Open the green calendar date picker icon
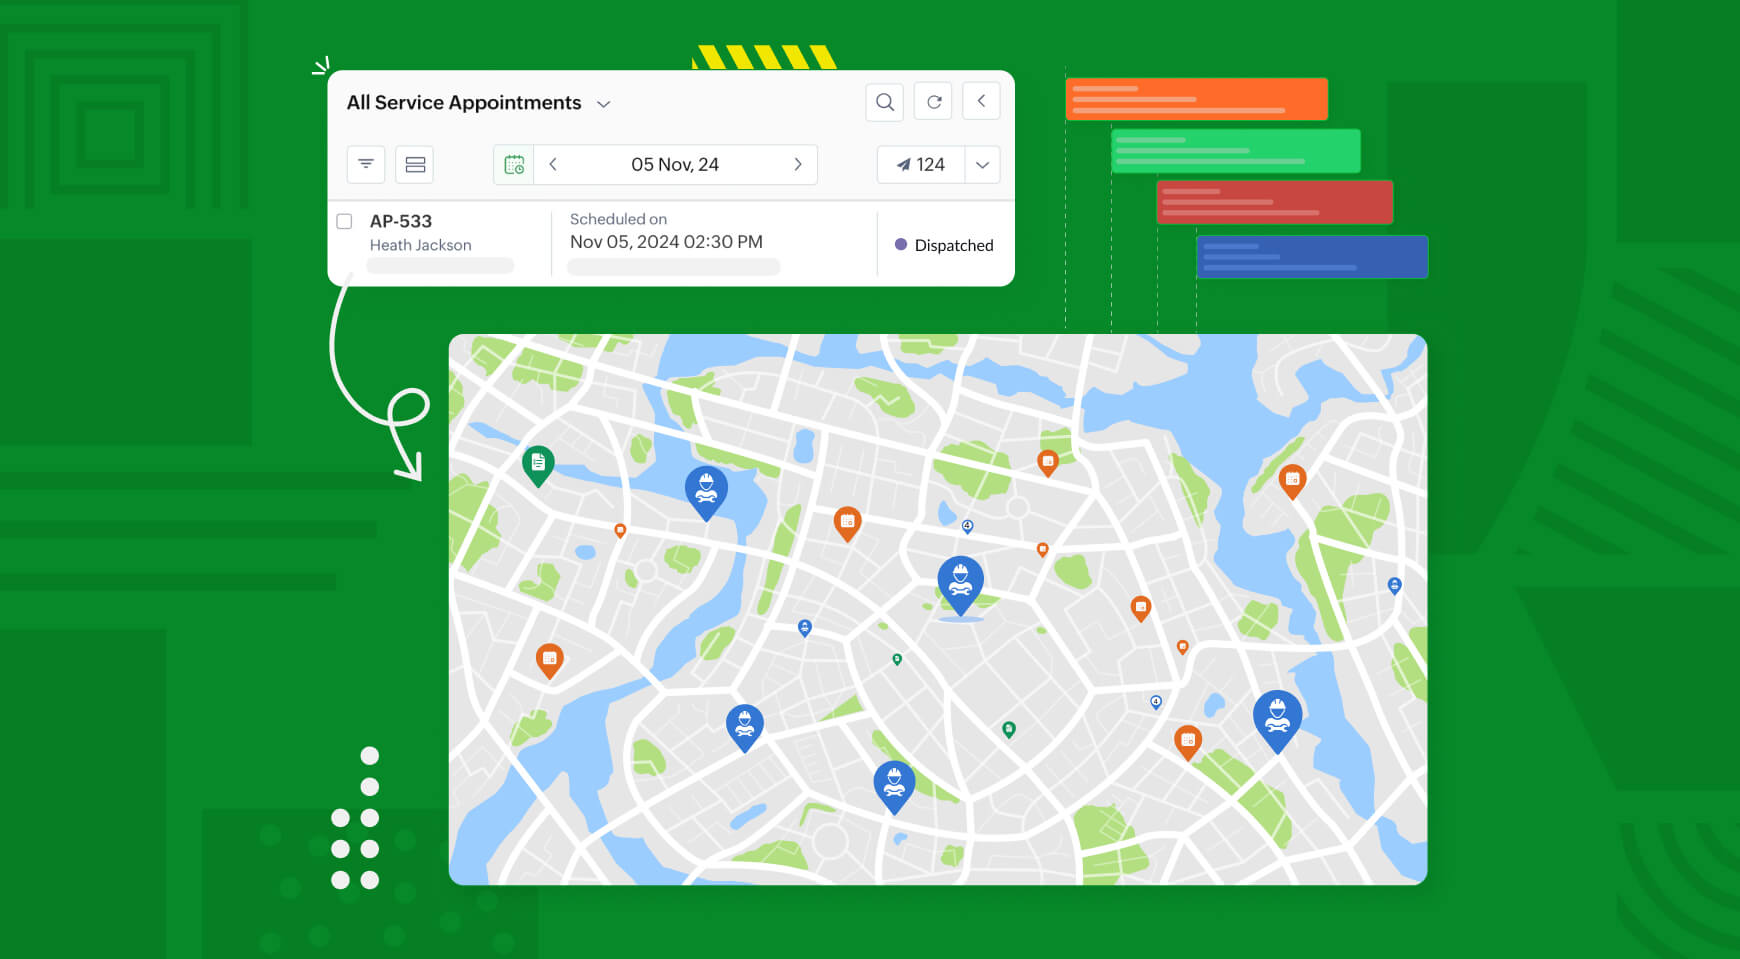The width and height of the screenshot is (1740, 959). pyautogui.click(x=514, y=165)
